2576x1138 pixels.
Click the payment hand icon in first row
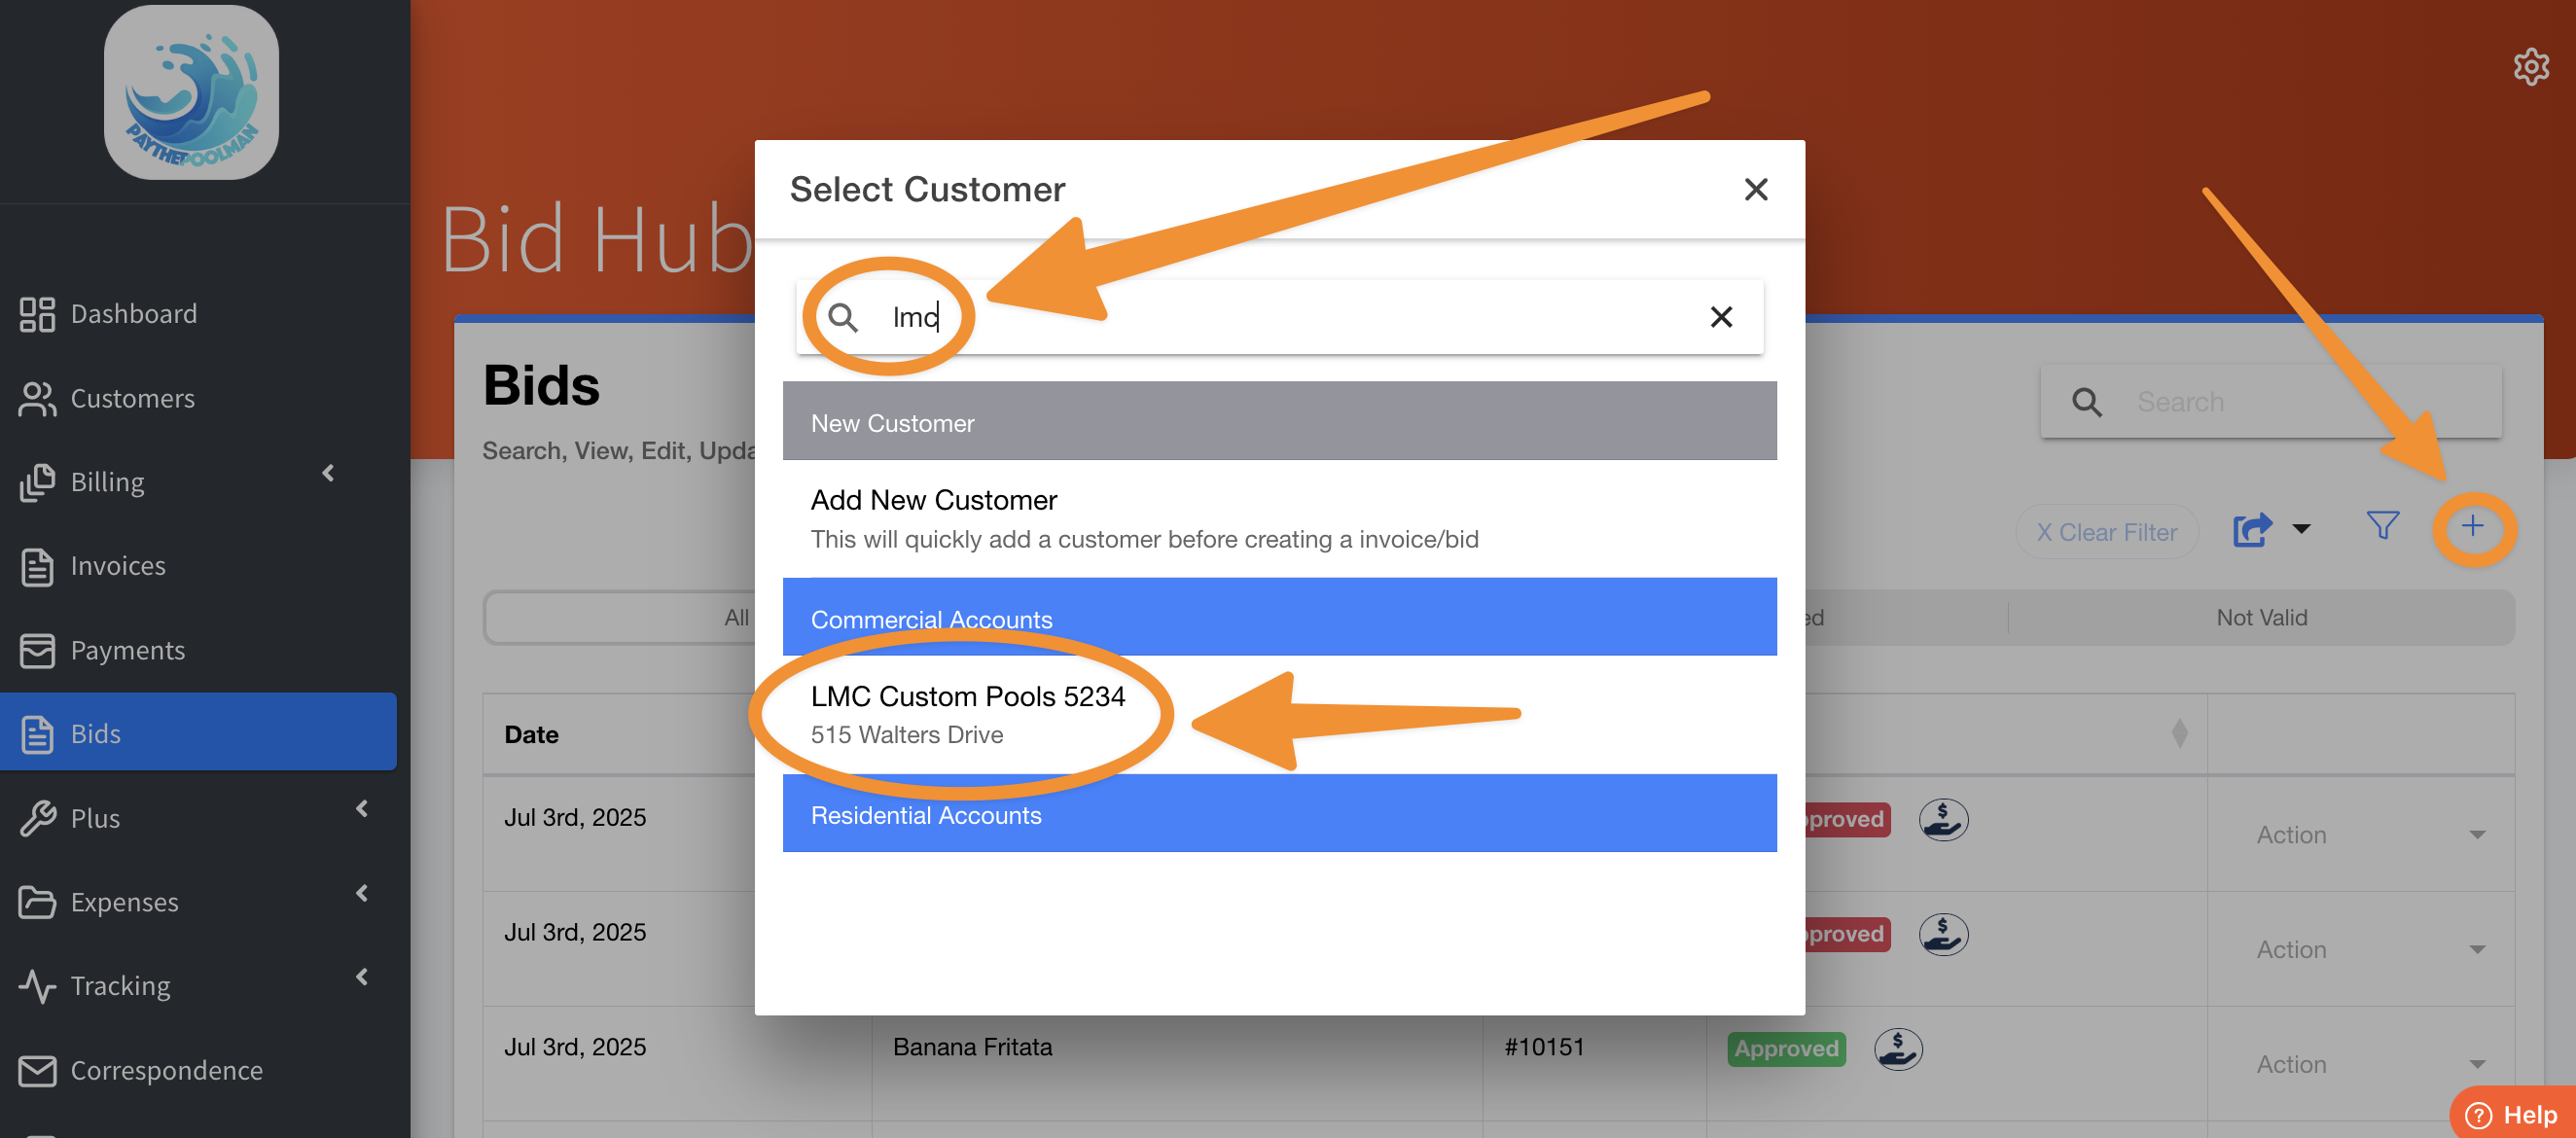[x=1942, y=820]
